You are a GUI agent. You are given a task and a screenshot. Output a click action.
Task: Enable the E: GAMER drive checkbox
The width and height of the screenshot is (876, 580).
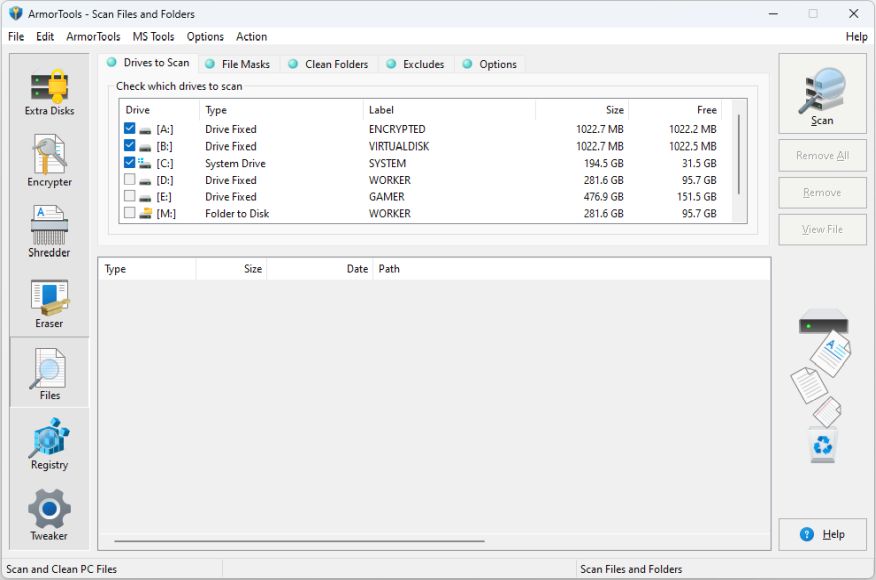[x=130, y=197]
